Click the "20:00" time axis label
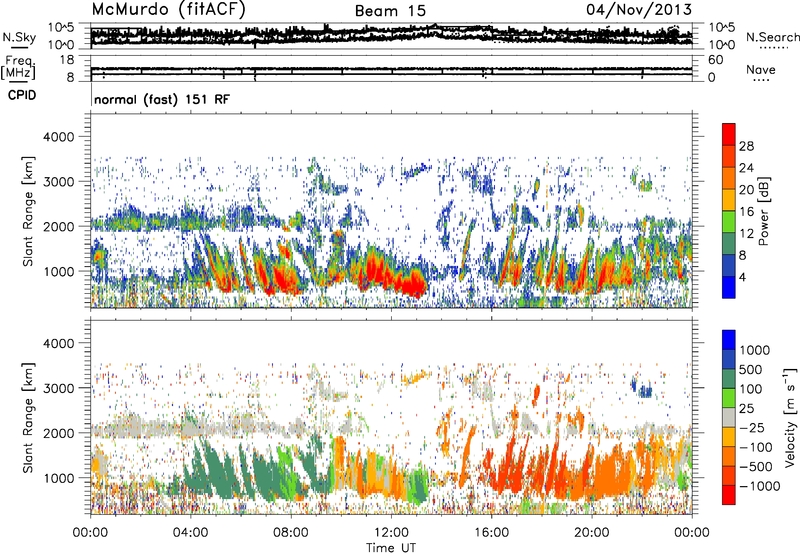The height and width of the screenshot is (554, 800). tap(591, 533)
